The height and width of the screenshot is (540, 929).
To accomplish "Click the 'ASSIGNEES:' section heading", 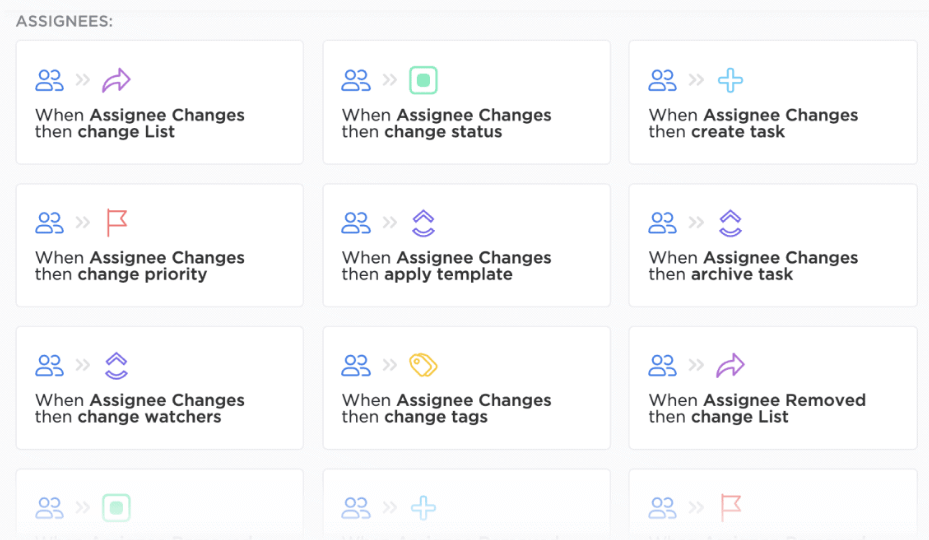I will [64, 21].
